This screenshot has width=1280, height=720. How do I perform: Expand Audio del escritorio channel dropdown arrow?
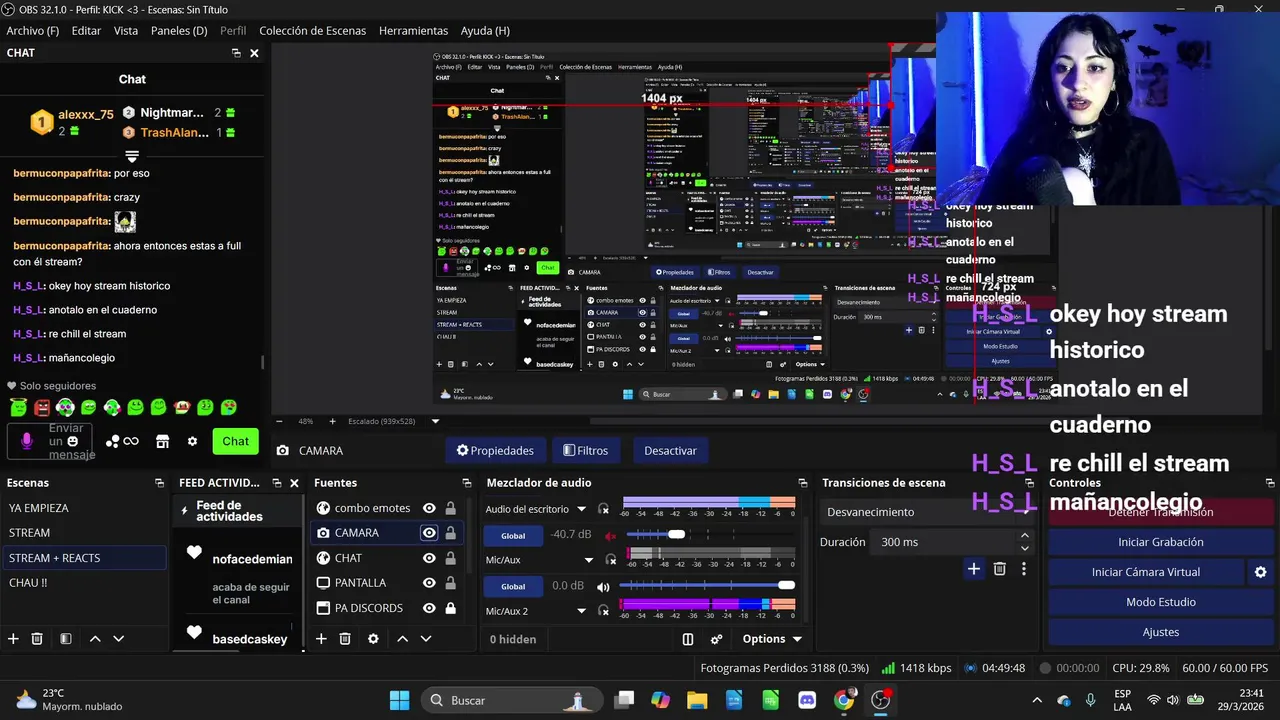tap(581, 509)
